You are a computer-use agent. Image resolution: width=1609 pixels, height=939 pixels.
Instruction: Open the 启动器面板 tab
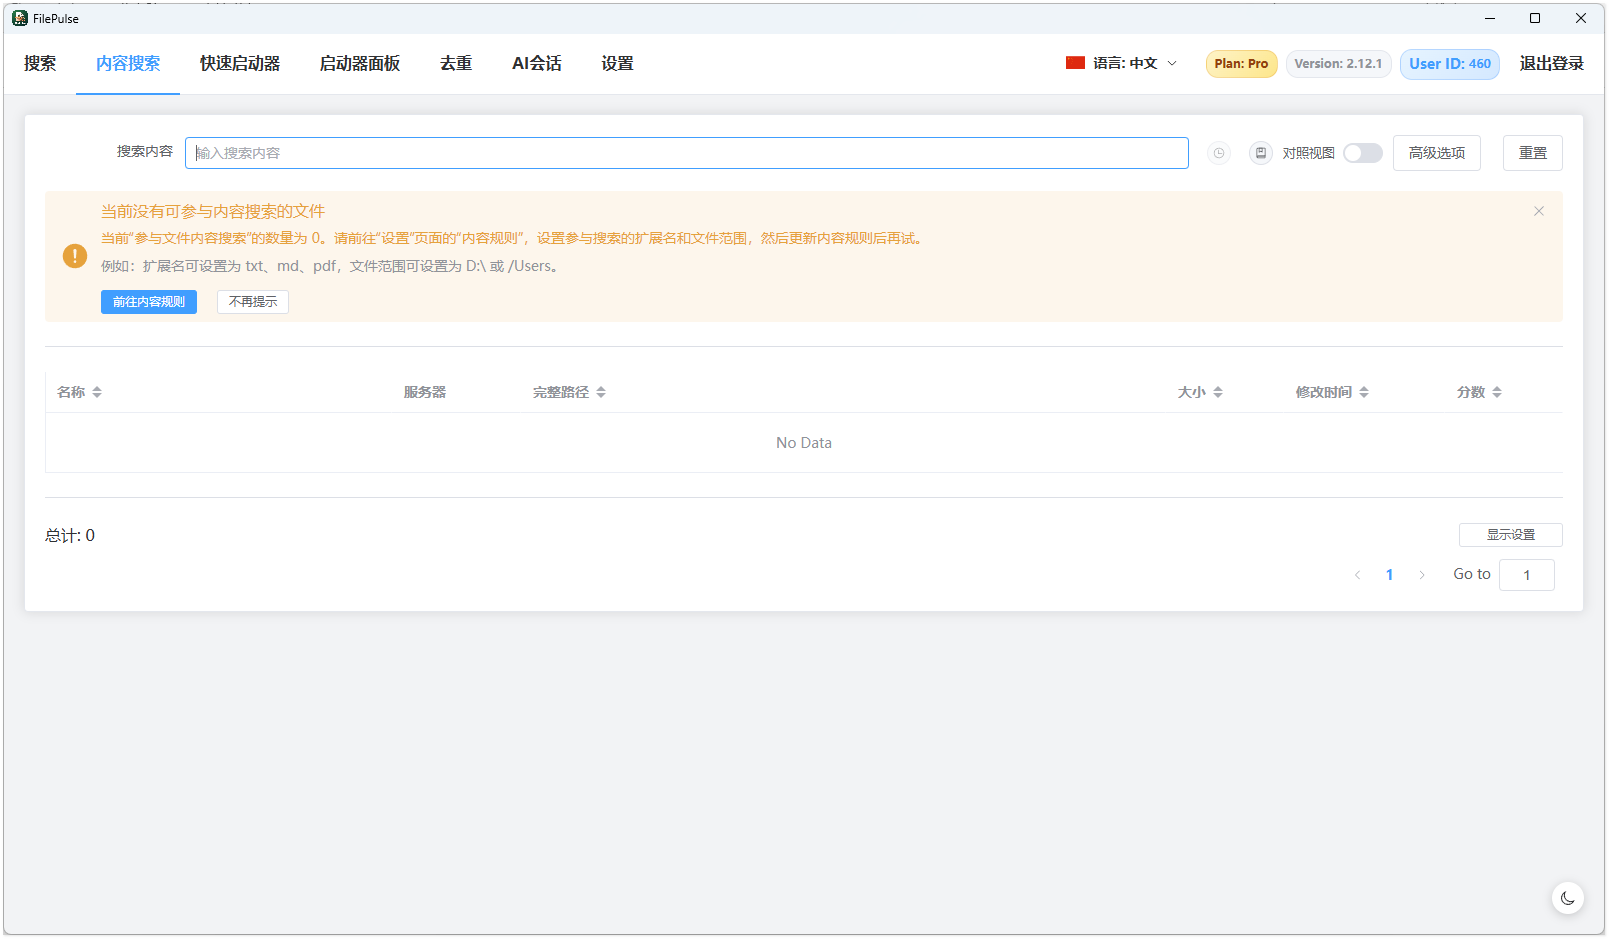tap(360, 63)
